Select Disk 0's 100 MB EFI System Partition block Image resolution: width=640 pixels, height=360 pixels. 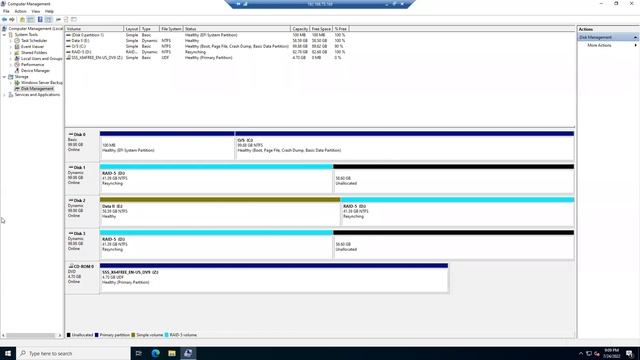(x=167, y=146)
